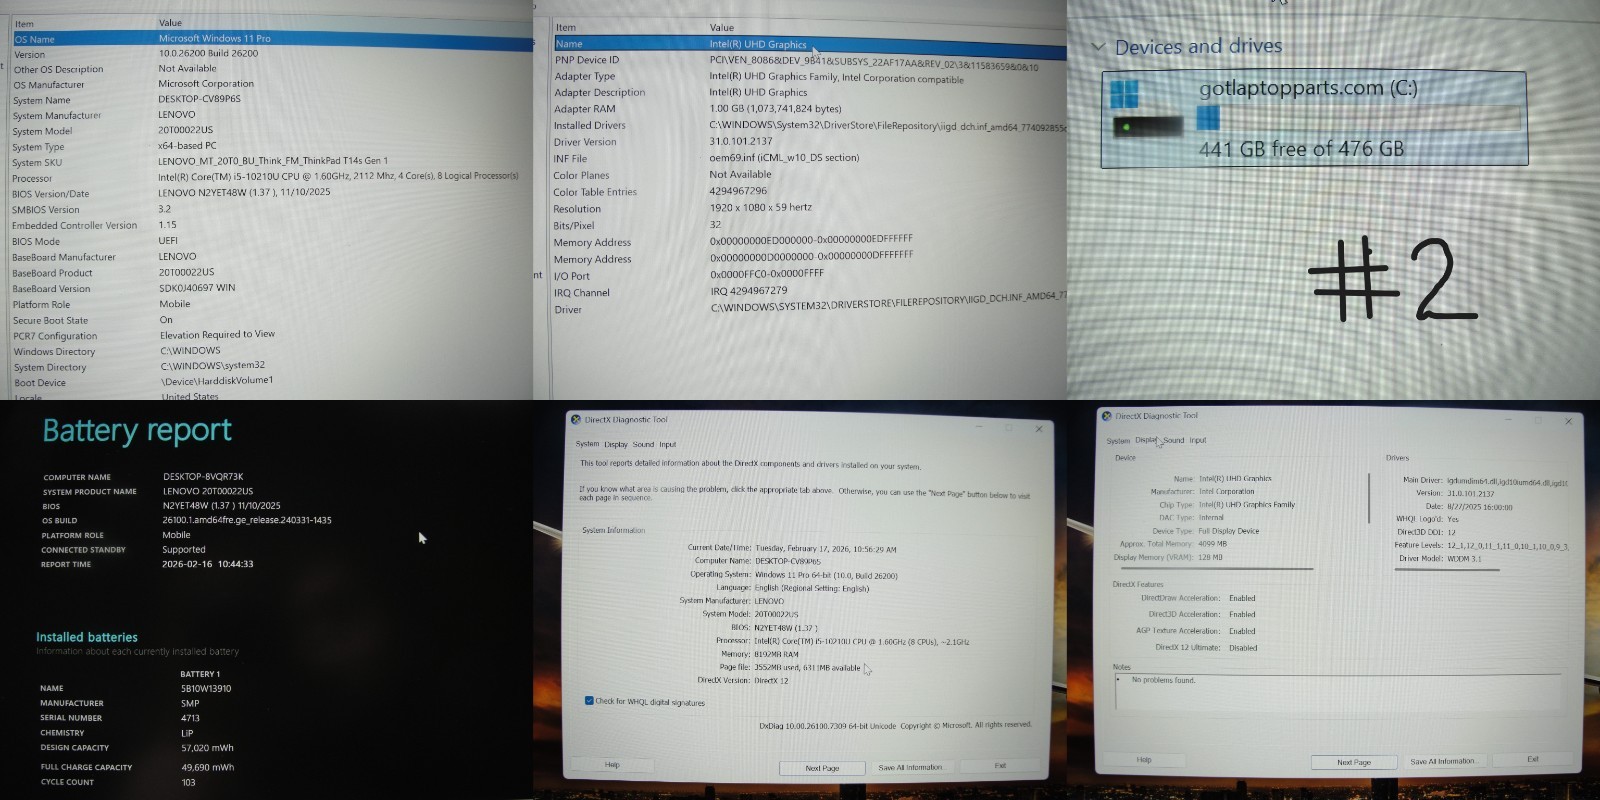Select the System SKU row
Screen dimensions: 1600x800
click(x=272, y=162)
